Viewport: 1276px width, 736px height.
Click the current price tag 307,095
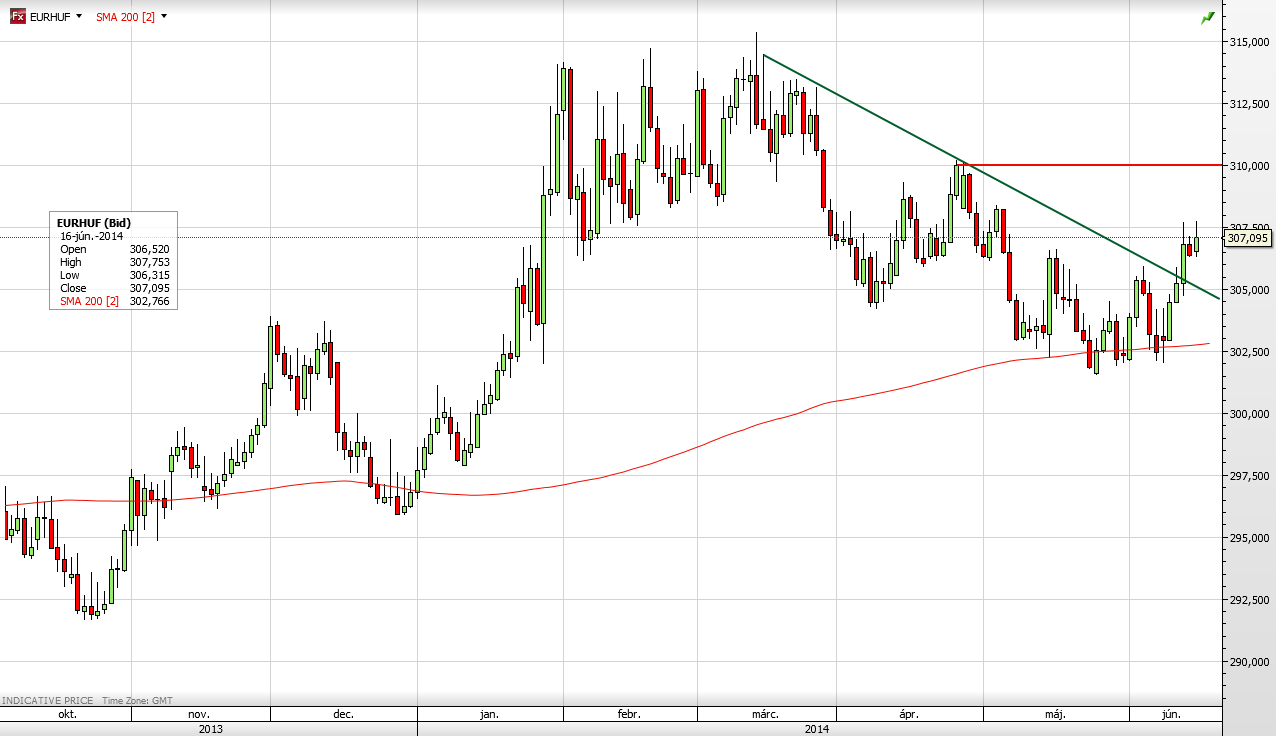1248,238
